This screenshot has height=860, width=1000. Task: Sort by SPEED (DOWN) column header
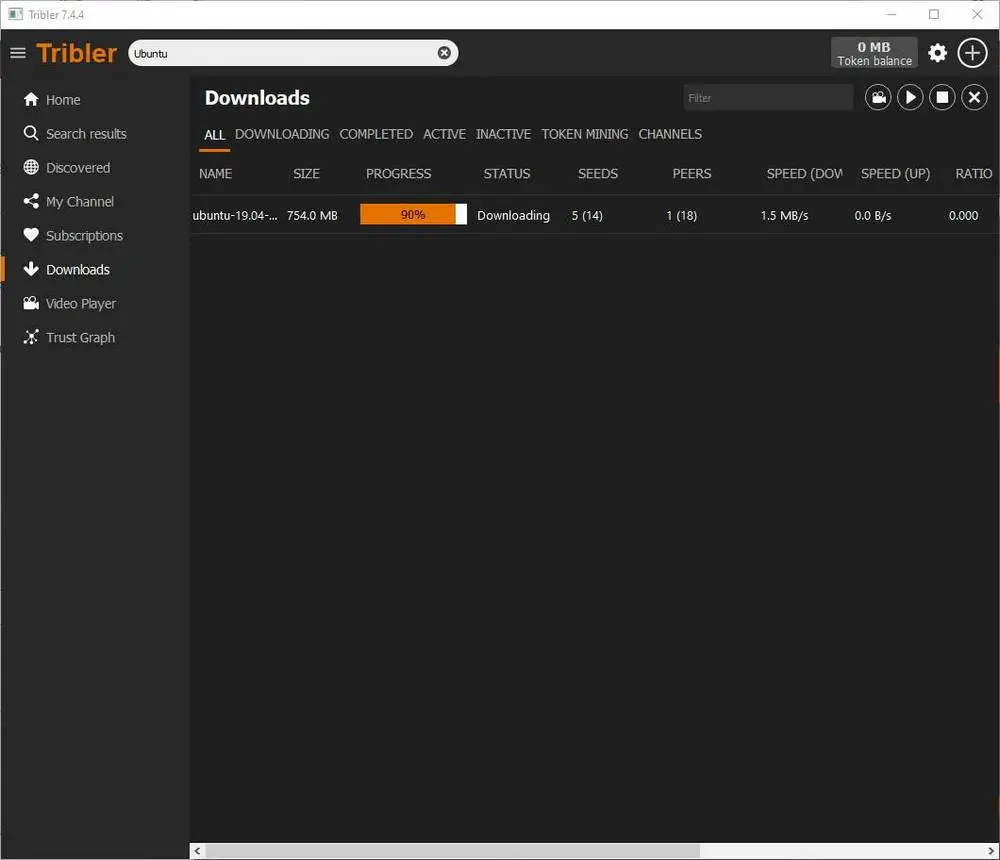click(x=804, y=174)
